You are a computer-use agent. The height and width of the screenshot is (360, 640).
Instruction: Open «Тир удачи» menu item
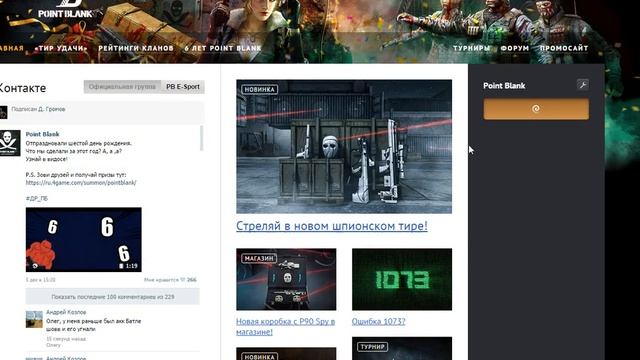pyautogui.click(x=61, y=48)
